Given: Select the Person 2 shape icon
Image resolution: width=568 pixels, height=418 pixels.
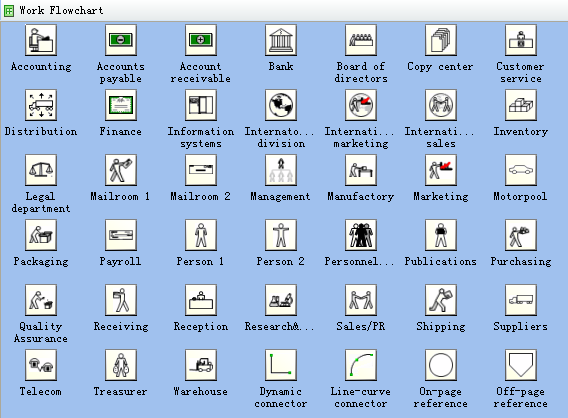Looking at the screenshot, I should [281, 235].
